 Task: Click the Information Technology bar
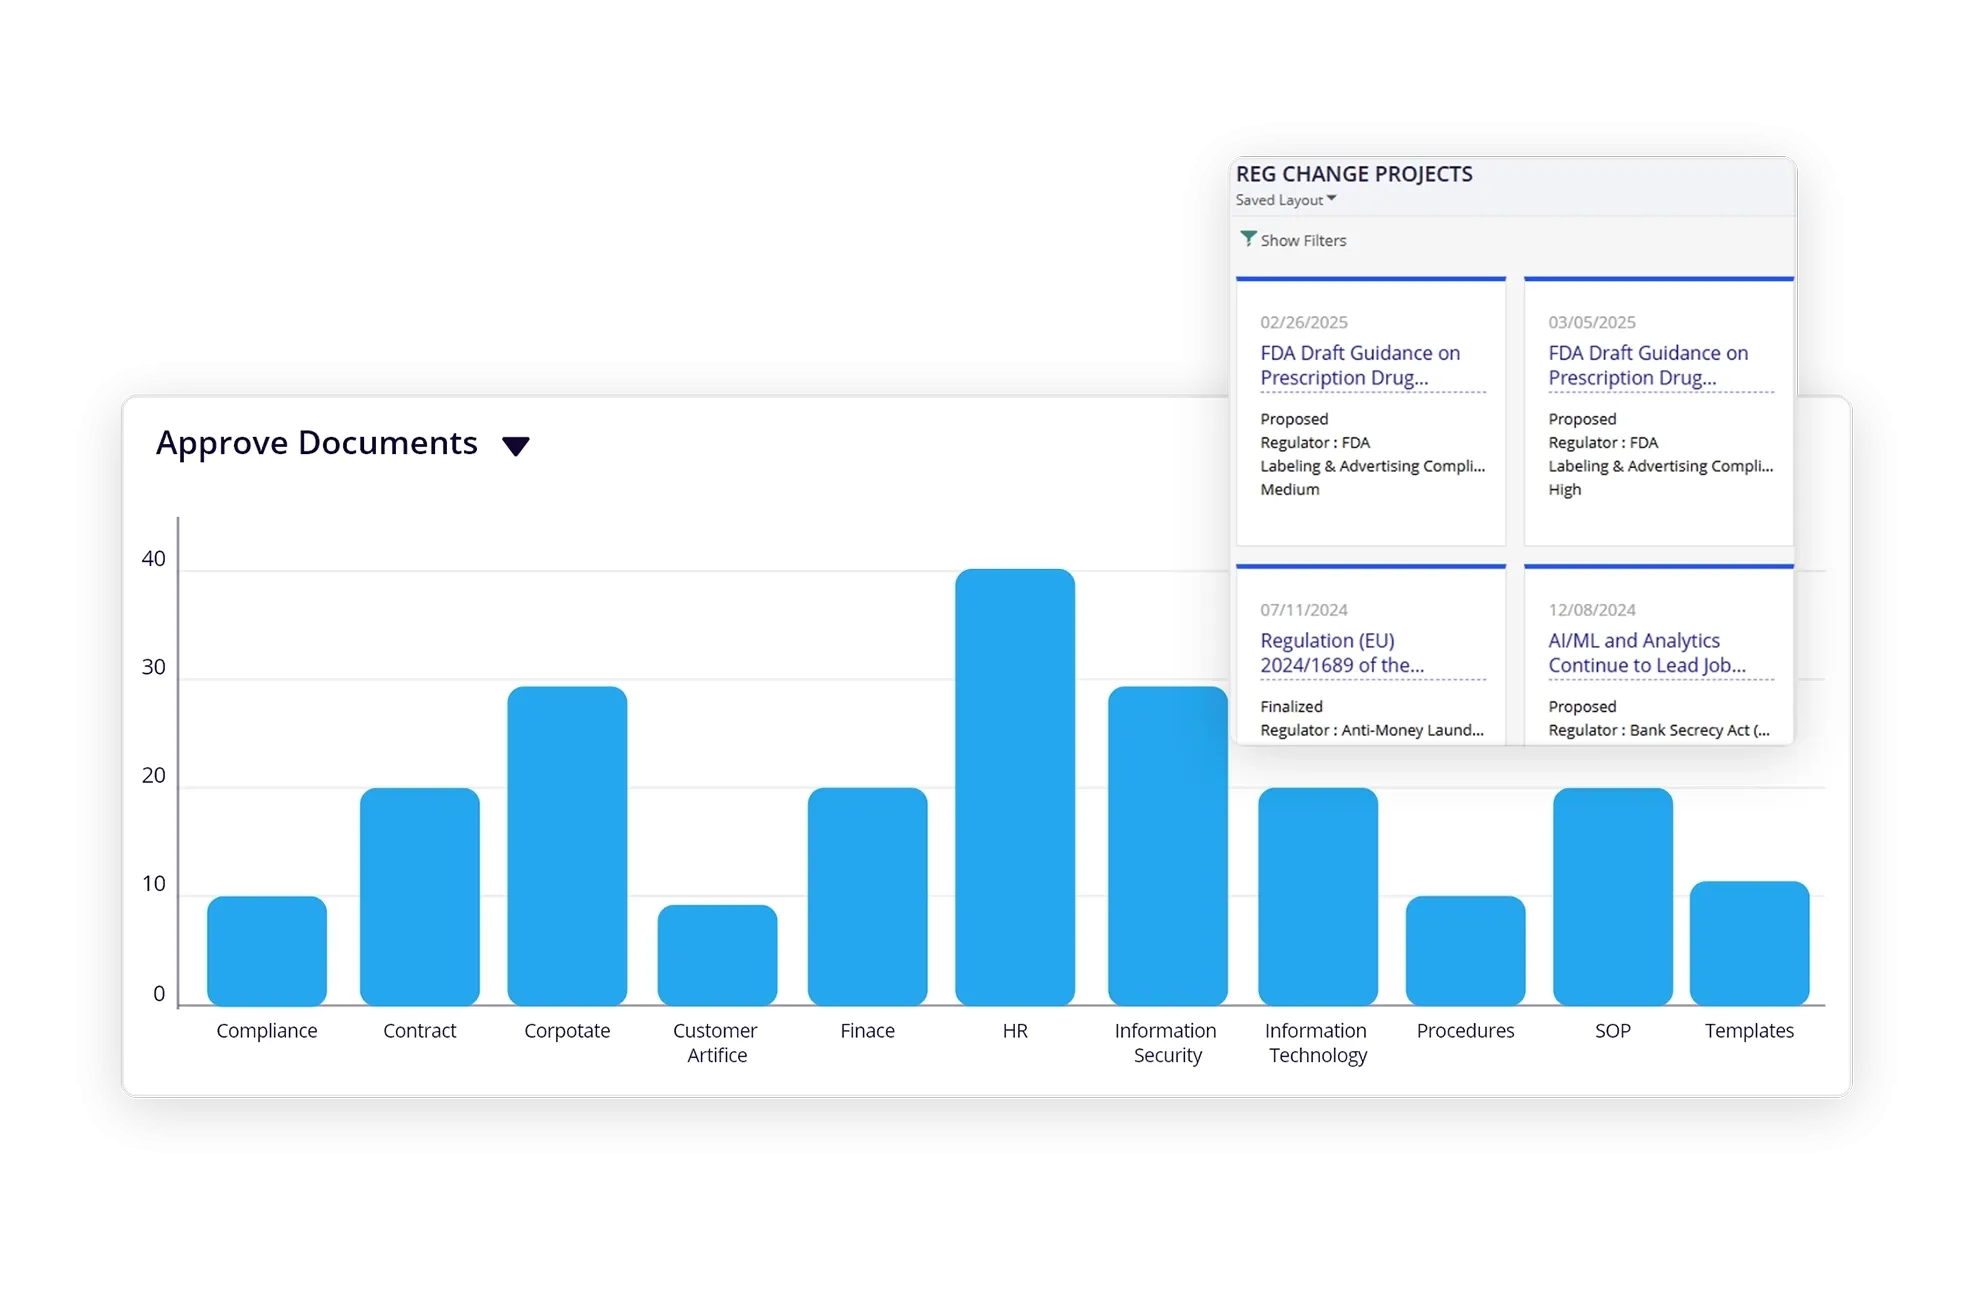pyautogui.click(x=1317, y=896)
